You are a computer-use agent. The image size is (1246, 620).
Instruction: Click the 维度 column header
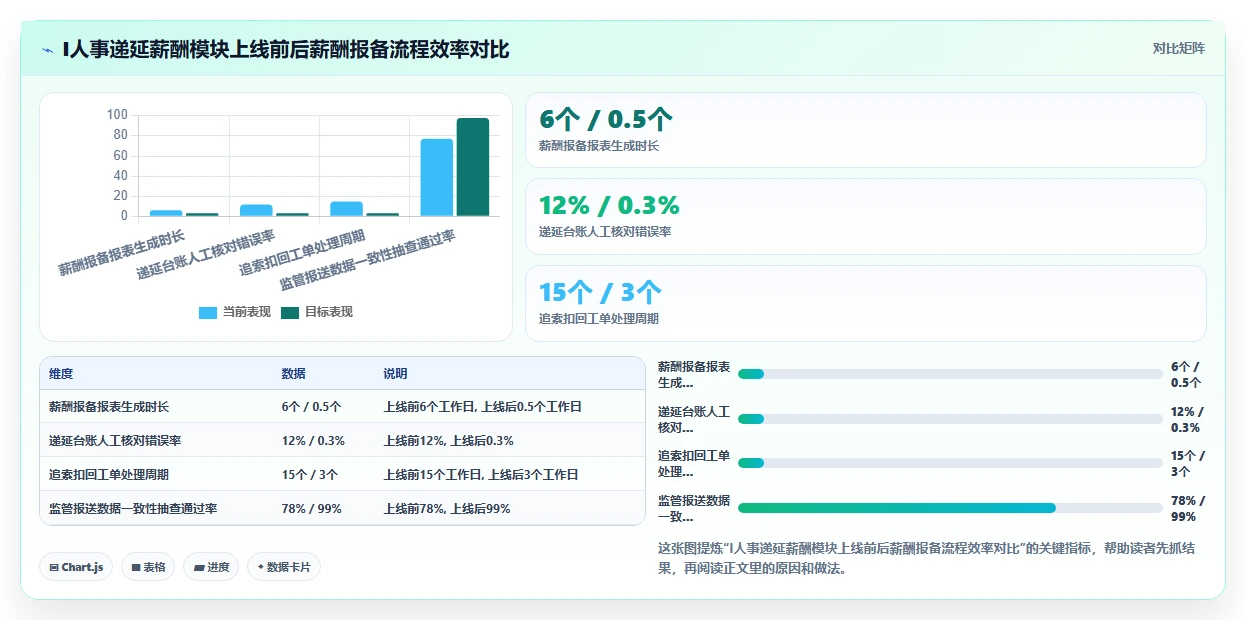tap(61, 374)
